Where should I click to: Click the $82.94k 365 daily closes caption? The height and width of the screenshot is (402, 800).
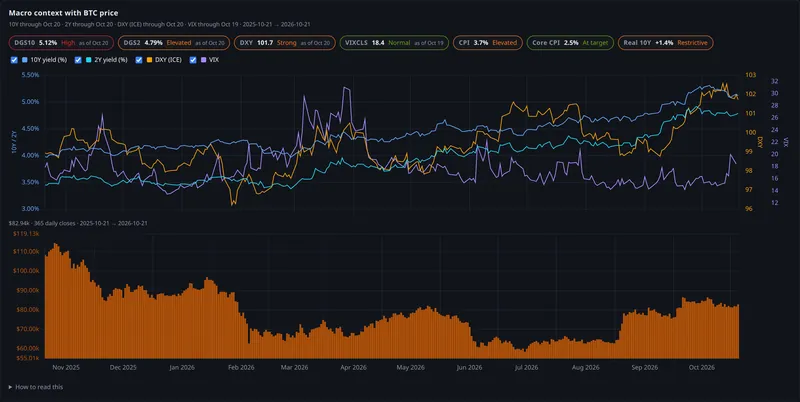tap(78, 223)
